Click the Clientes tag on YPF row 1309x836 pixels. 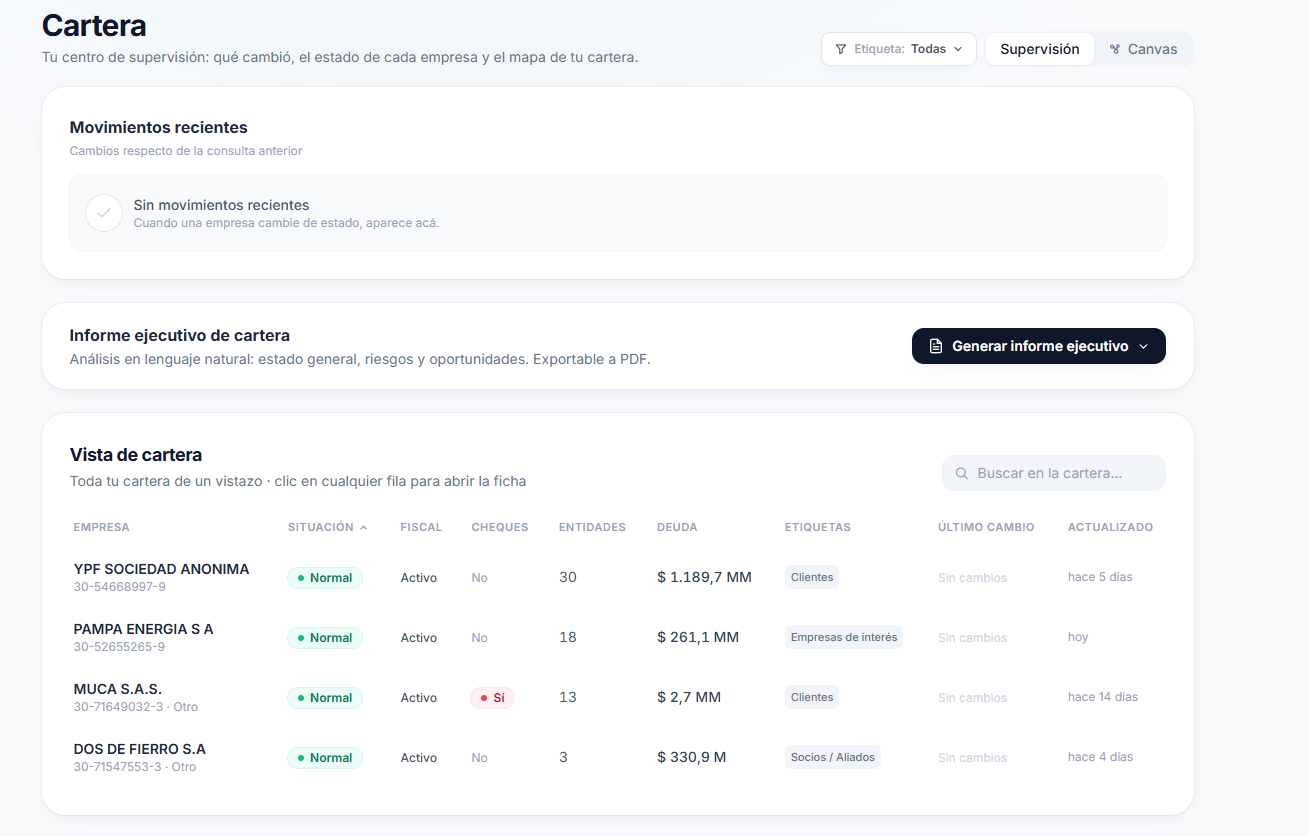(812, 577)
